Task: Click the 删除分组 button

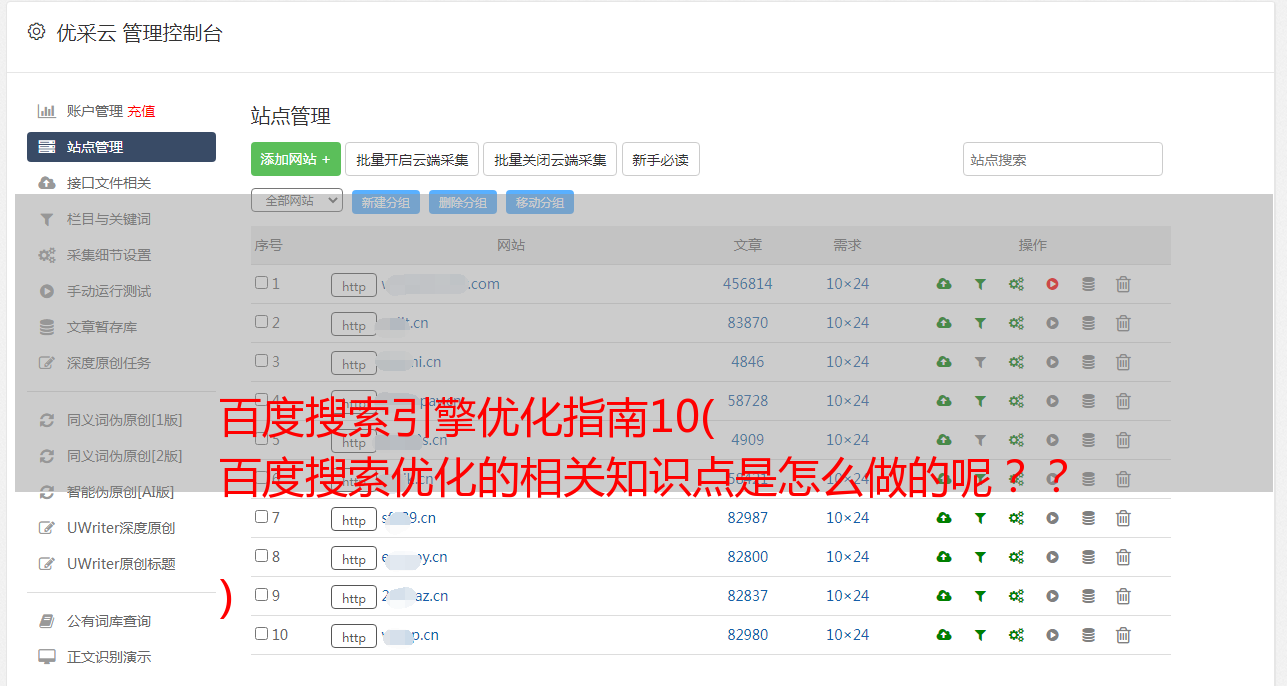Action: point(463,202)
